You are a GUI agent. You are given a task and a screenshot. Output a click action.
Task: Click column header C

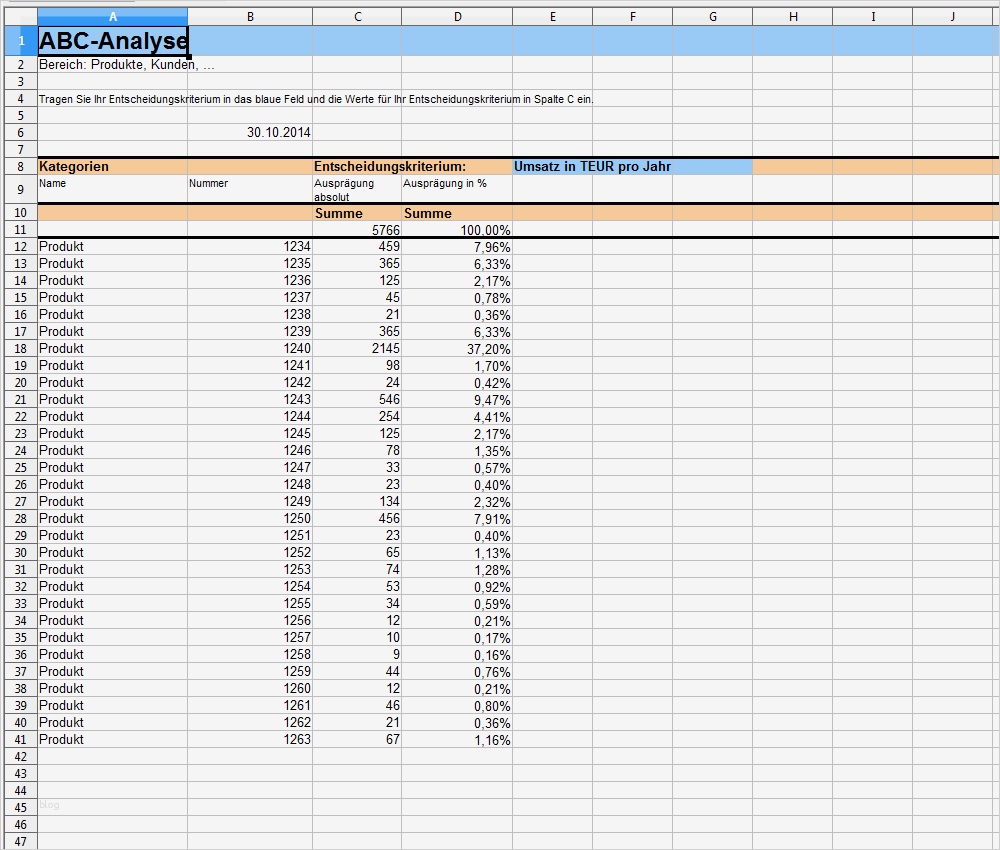pos(357,17)
